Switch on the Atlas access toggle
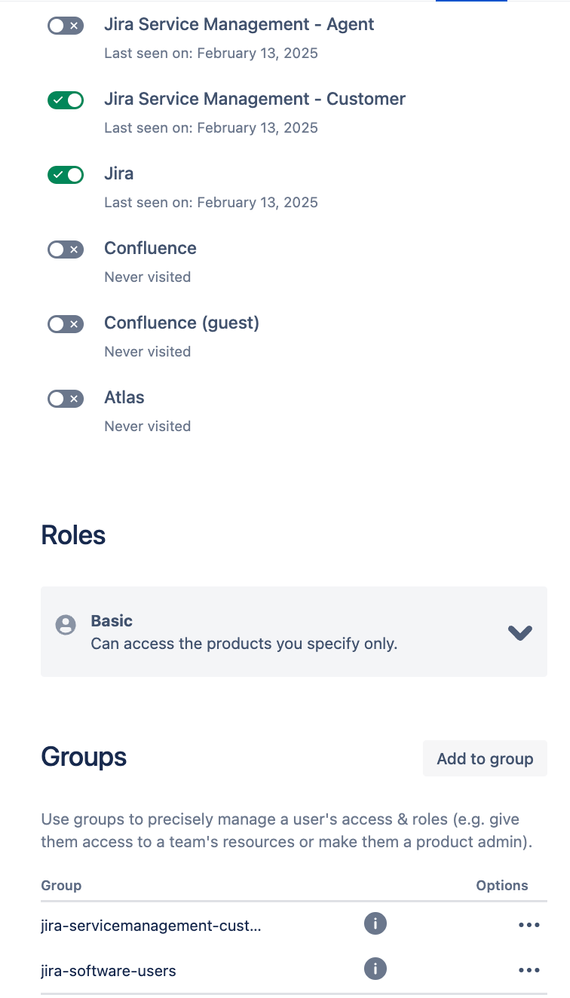The height and width of the screenshot is (998, 570). tap(66, 398)
